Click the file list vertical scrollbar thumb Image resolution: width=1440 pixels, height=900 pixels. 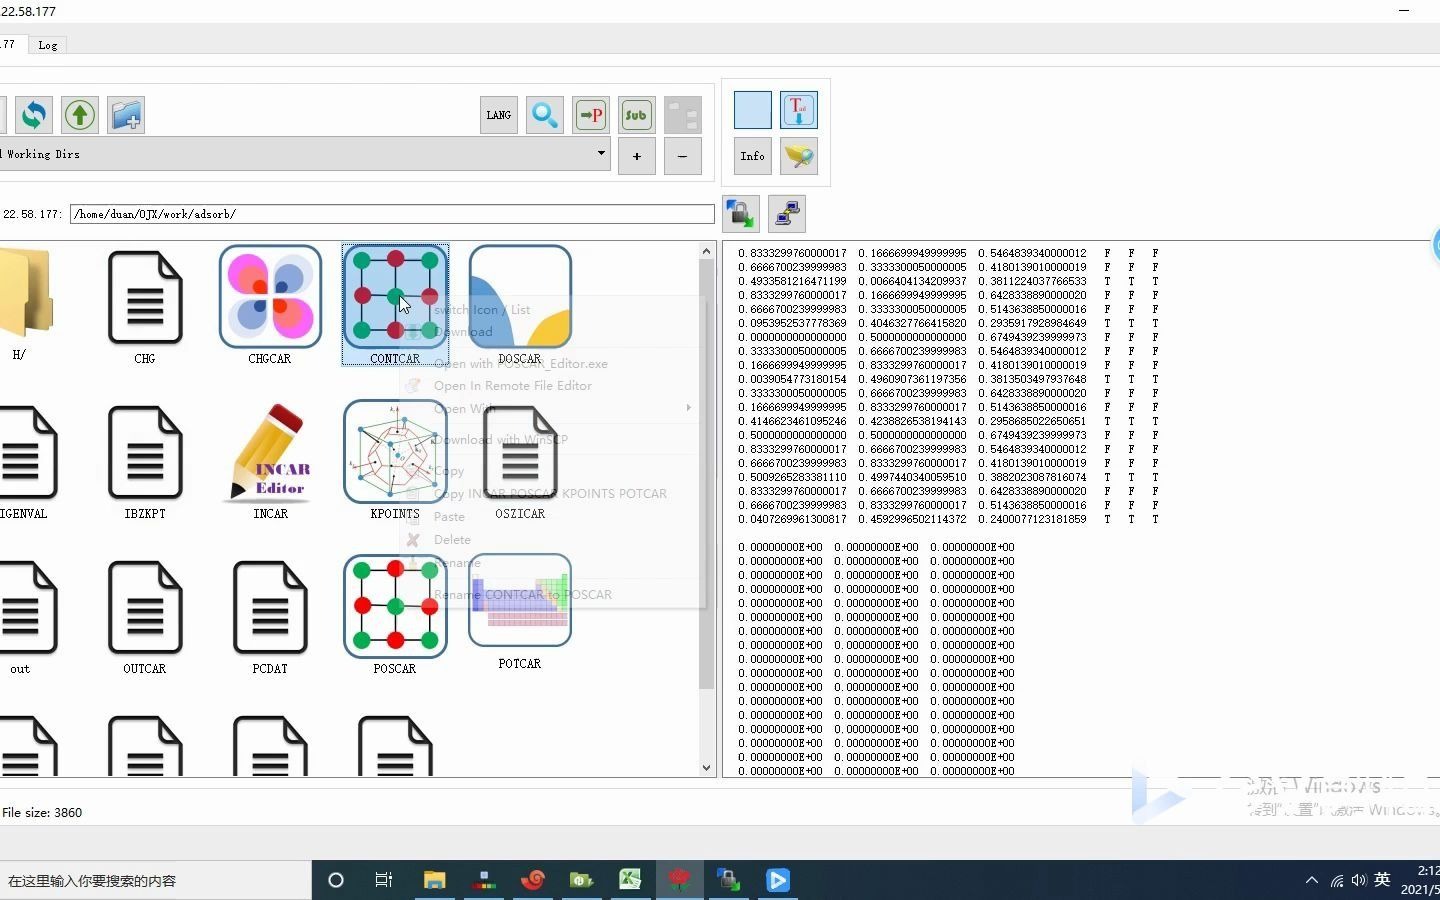[706, 476]
